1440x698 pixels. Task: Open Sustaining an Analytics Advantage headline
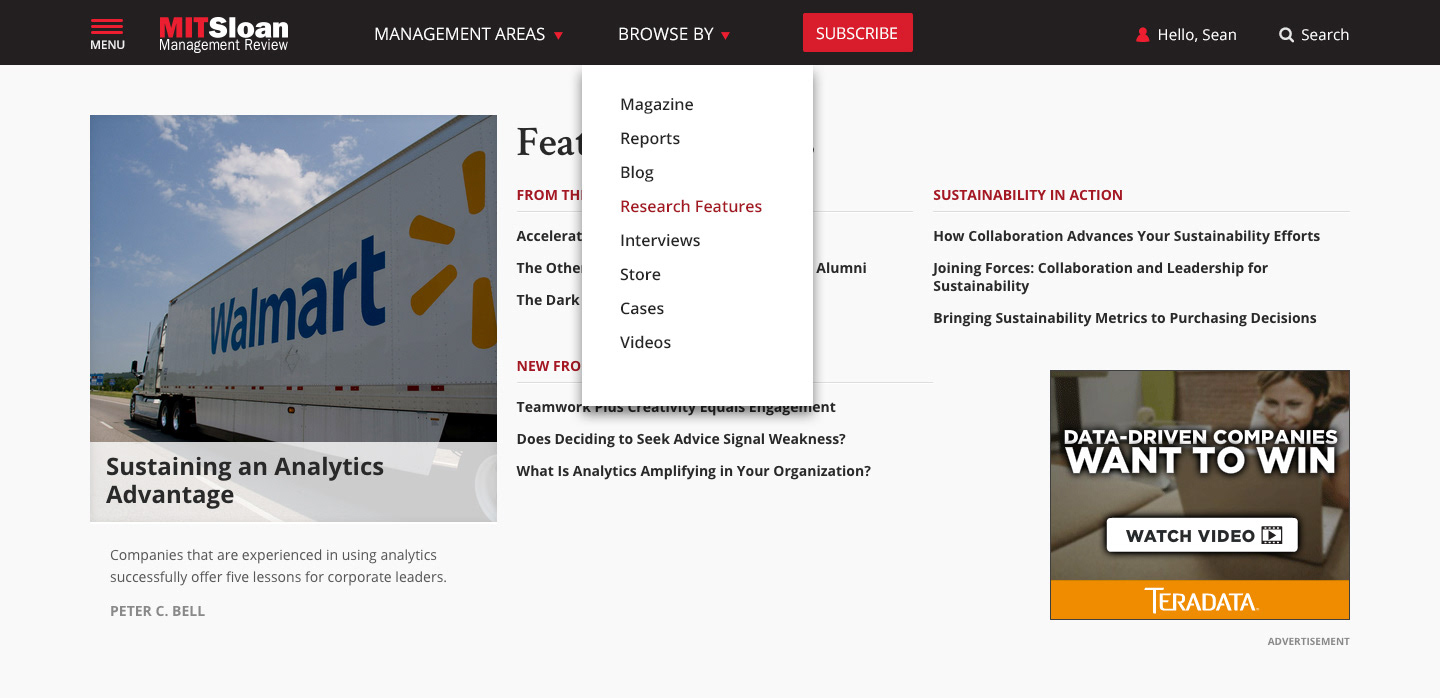245,481
